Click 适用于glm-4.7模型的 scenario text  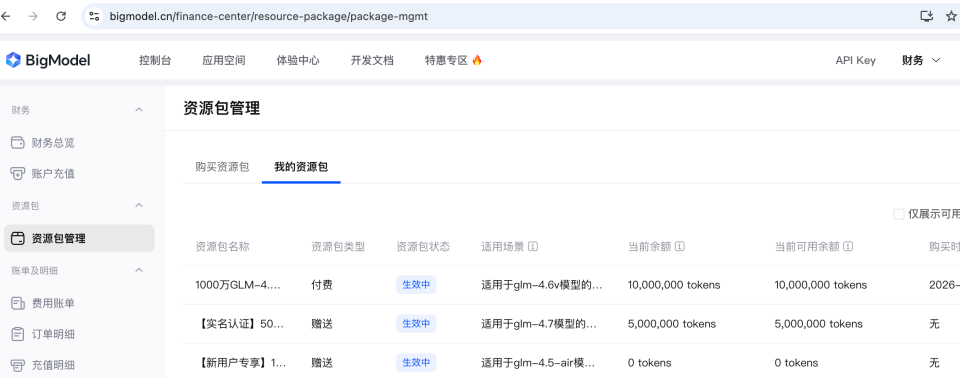tap(539, 324)
